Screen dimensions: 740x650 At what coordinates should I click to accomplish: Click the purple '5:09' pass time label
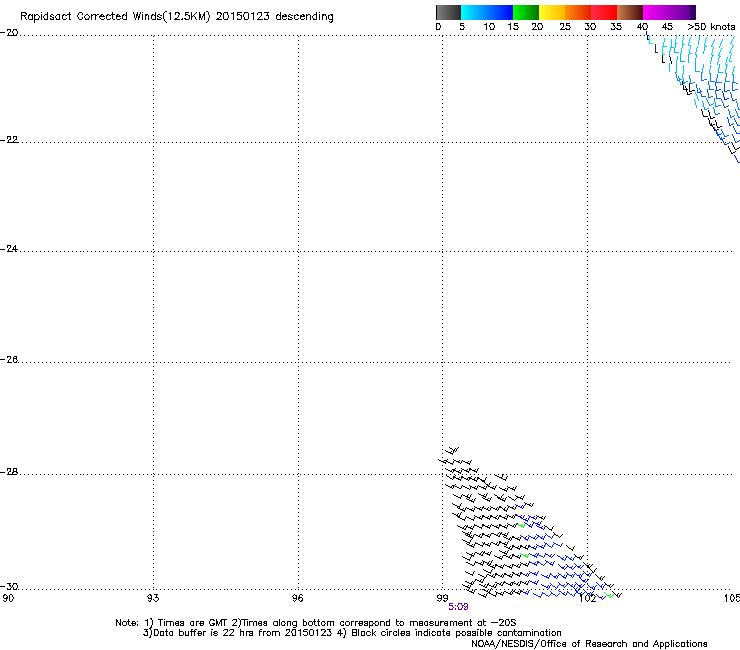(458, 607)
